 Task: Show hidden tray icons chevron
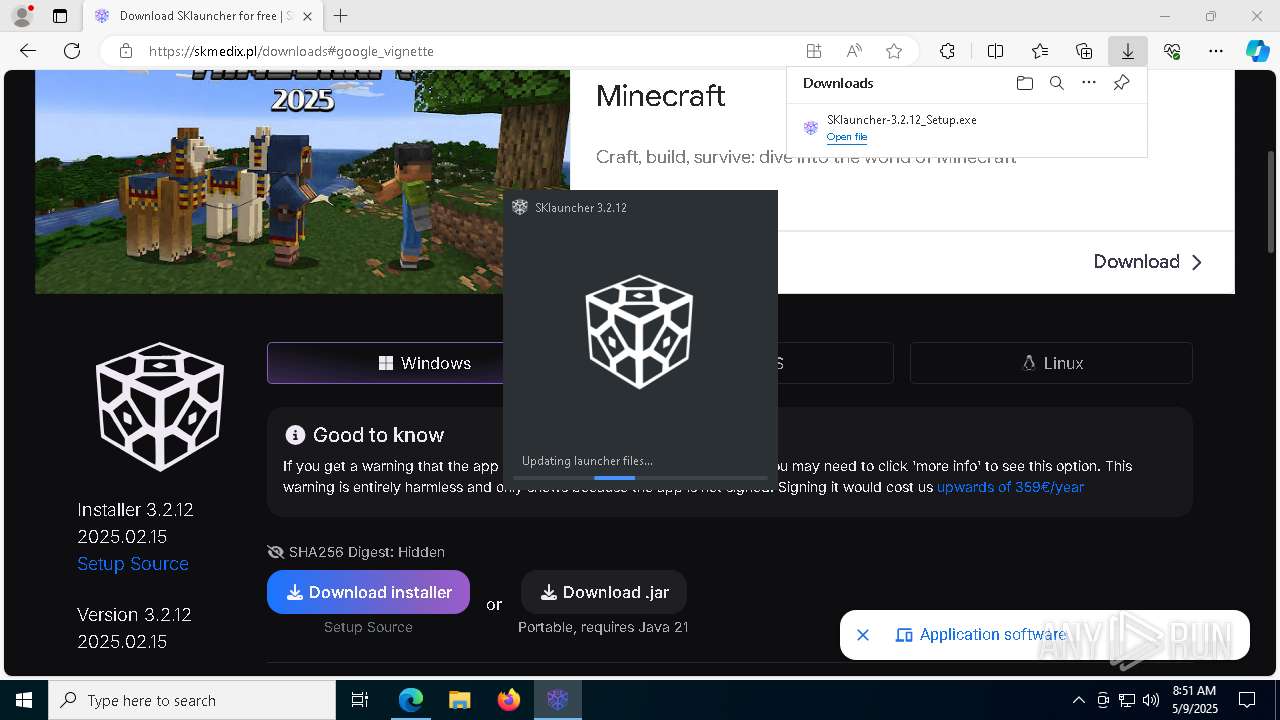[x=1079, y=700]
